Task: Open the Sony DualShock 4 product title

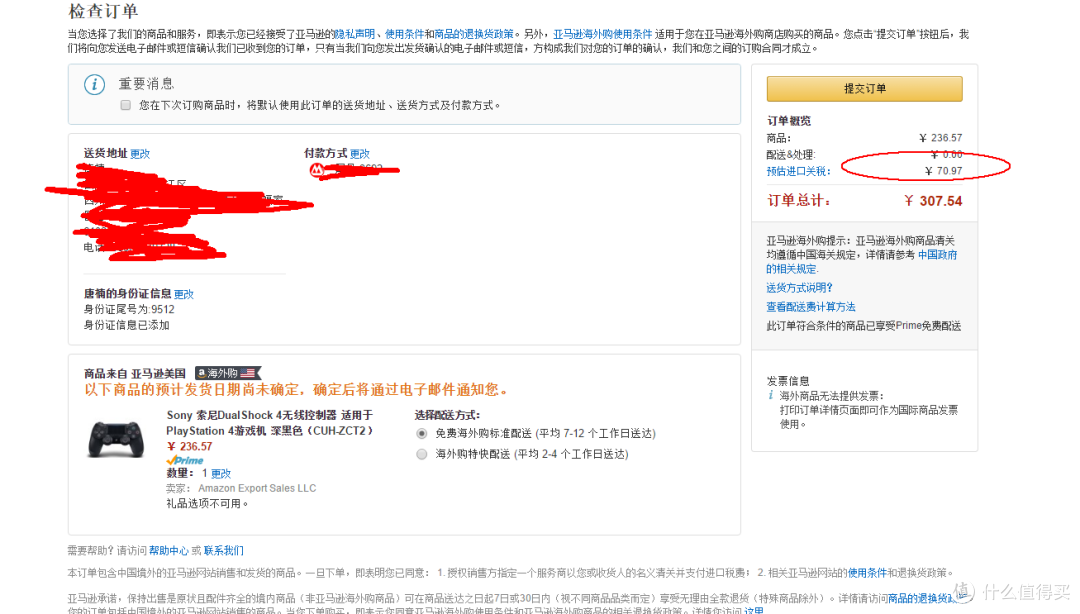Action: 270,422
